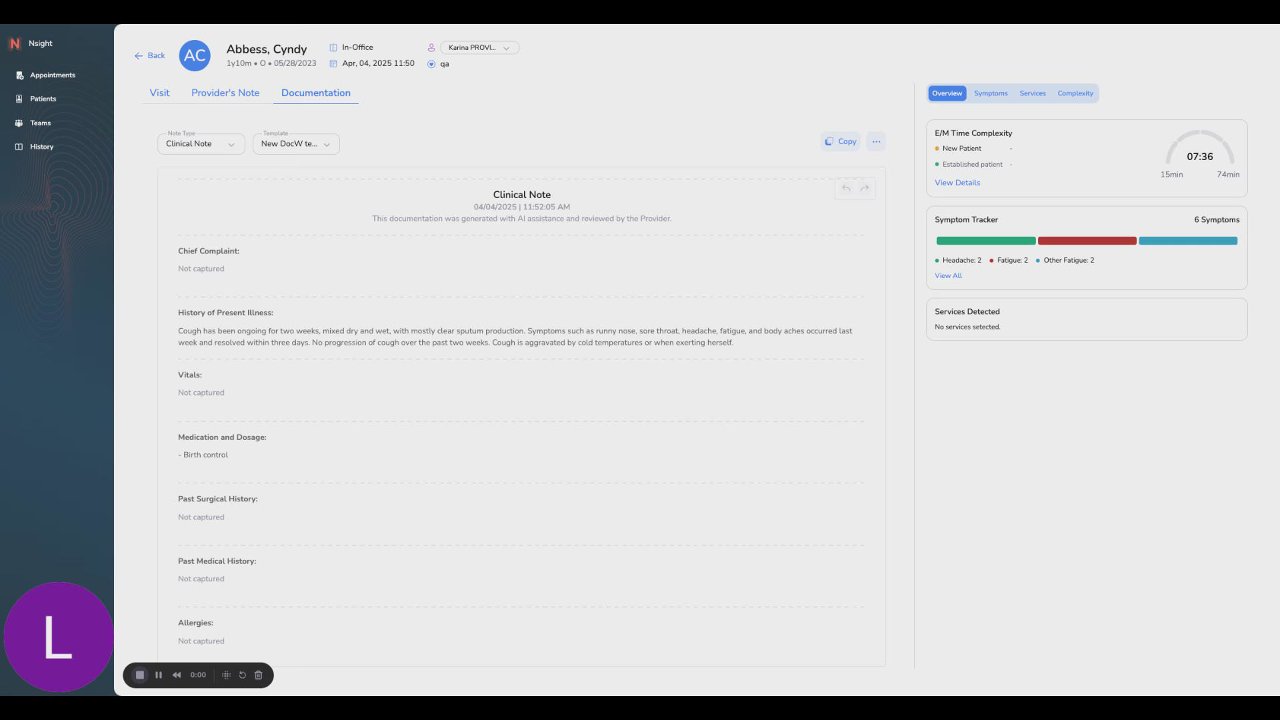Undo the last note edit
The image size is (1280, 720).
(846, 188)
